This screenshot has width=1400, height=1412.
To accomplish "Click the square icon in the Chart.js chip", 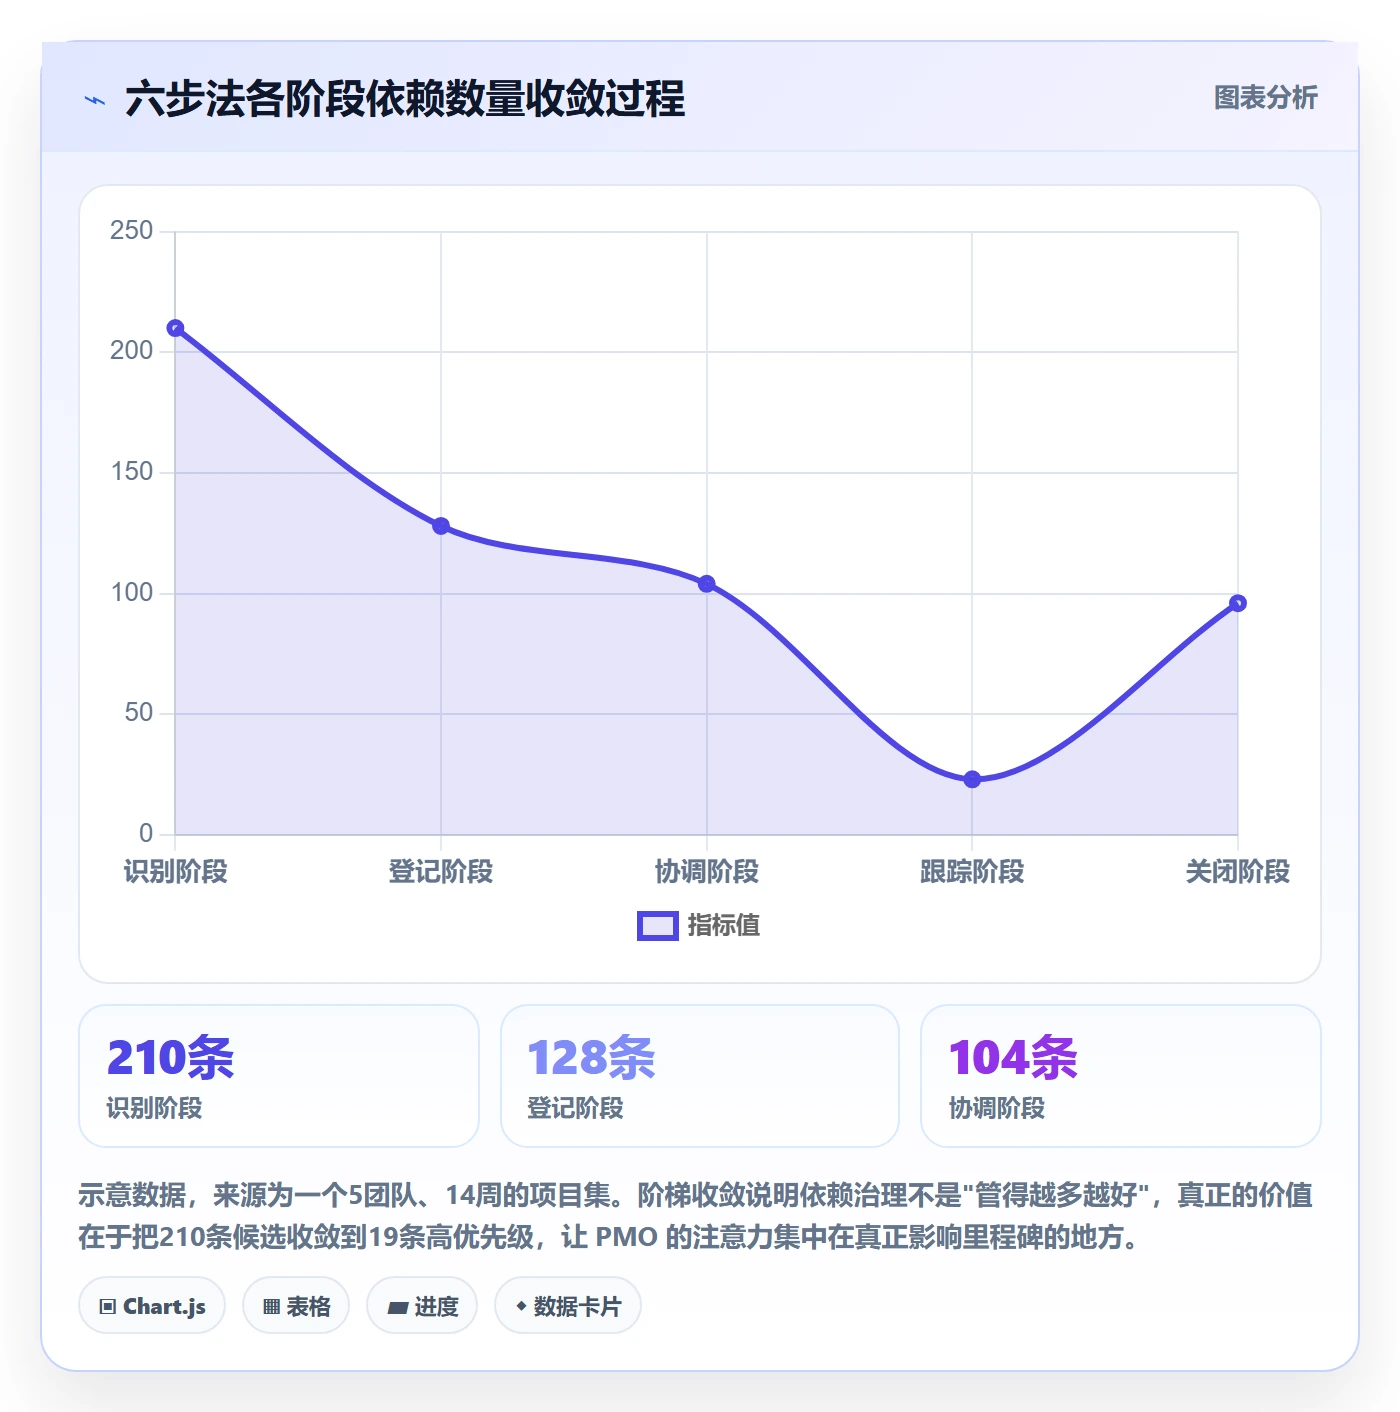I will (x=108, y=1307).
